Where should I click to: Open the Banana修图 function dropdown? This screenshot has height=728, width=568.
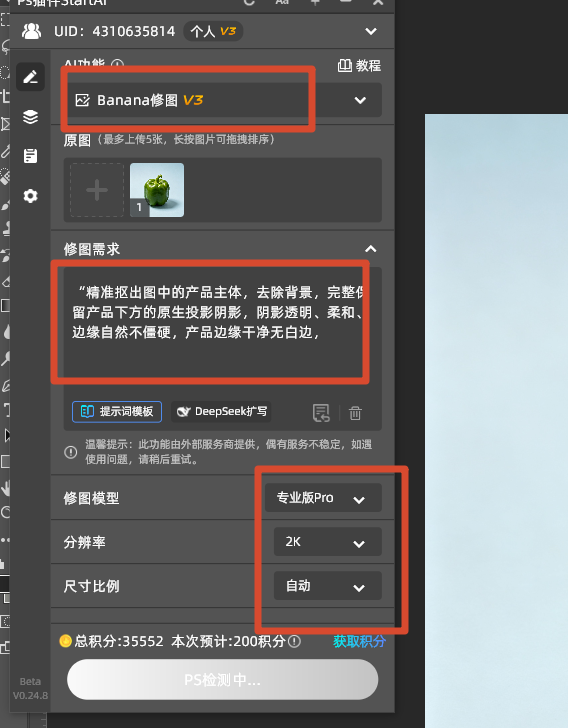tap(223, 100)
